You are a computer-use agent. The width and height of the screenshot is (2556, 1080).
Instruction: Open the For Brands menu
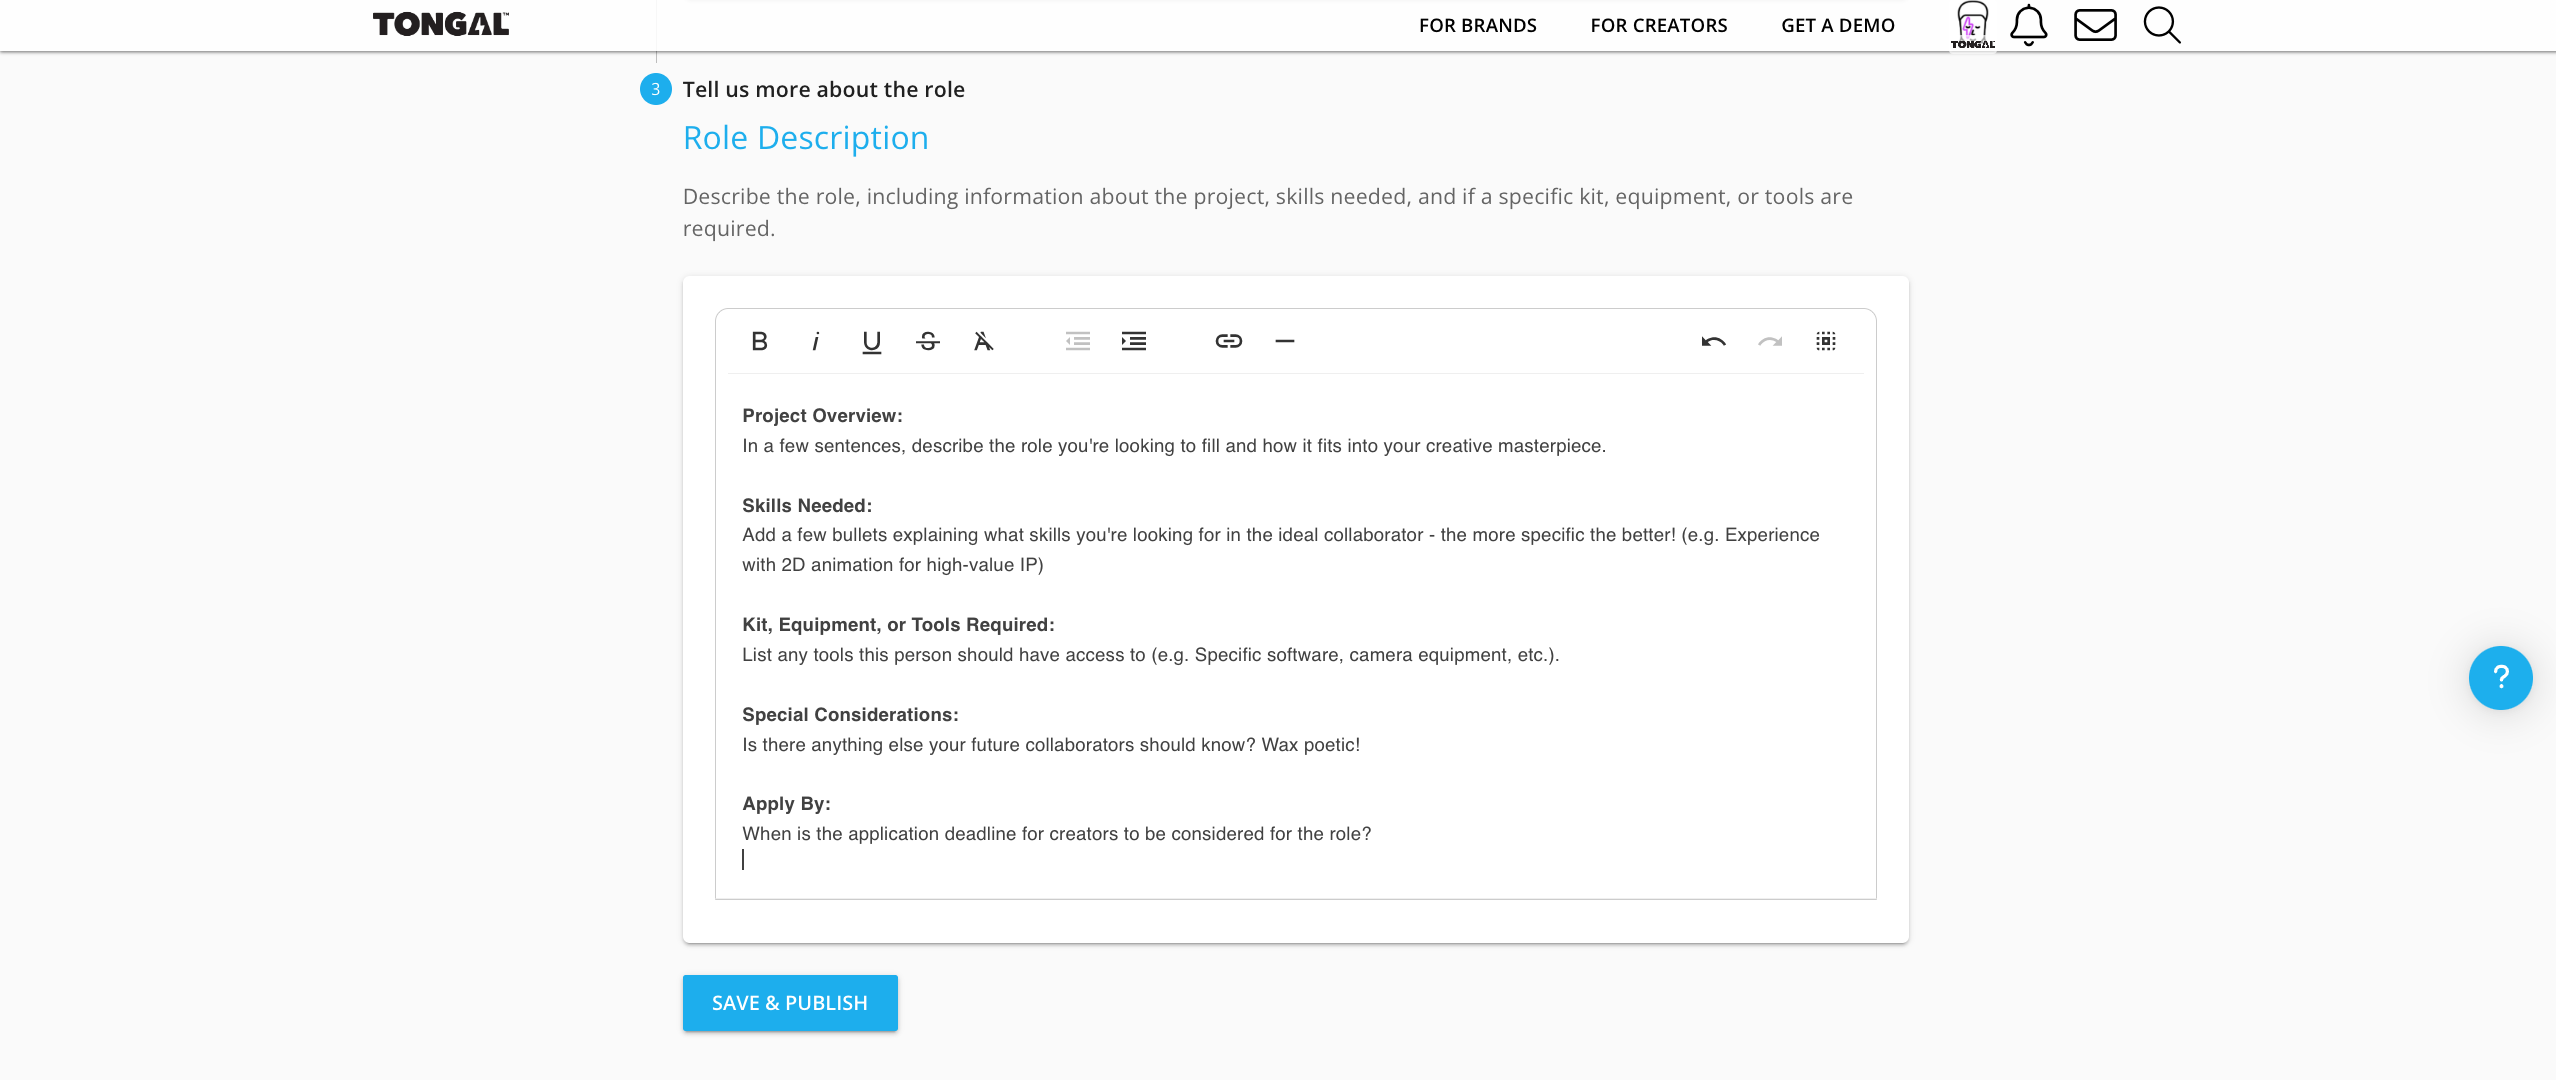(x=1477, y=25)
